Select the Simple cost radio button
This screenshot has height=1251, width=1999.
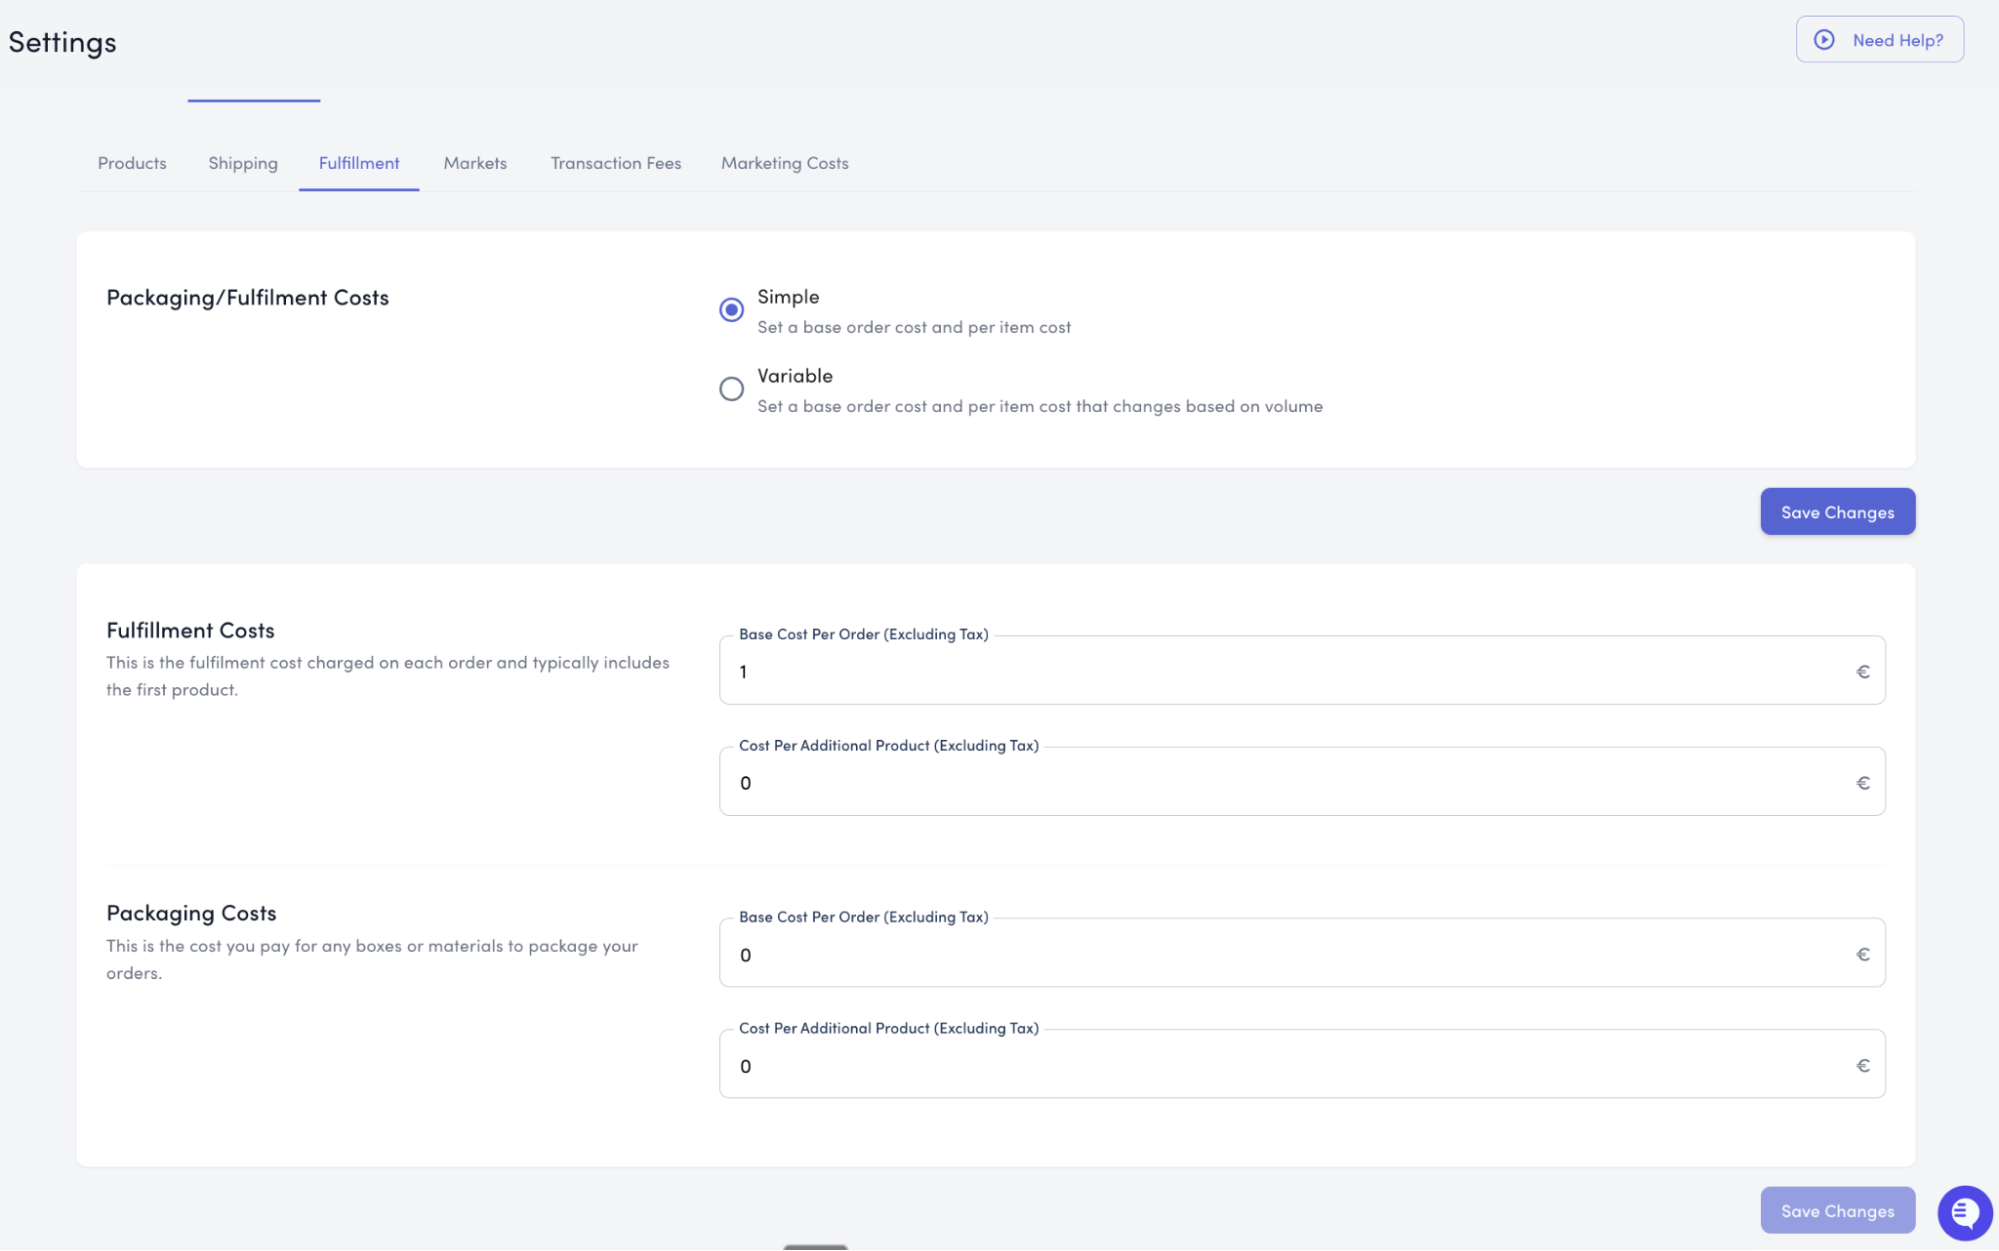732,310
